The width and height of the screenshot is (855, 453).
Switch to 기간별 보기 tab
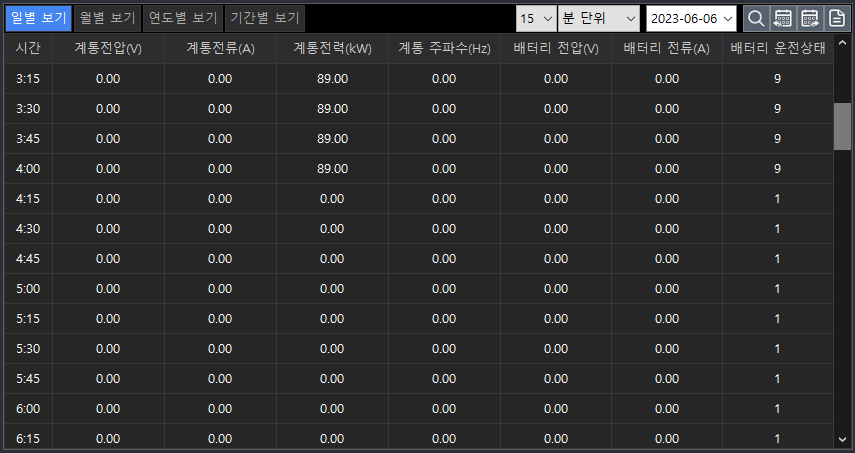pyautogui.click(x=264, y=19)
